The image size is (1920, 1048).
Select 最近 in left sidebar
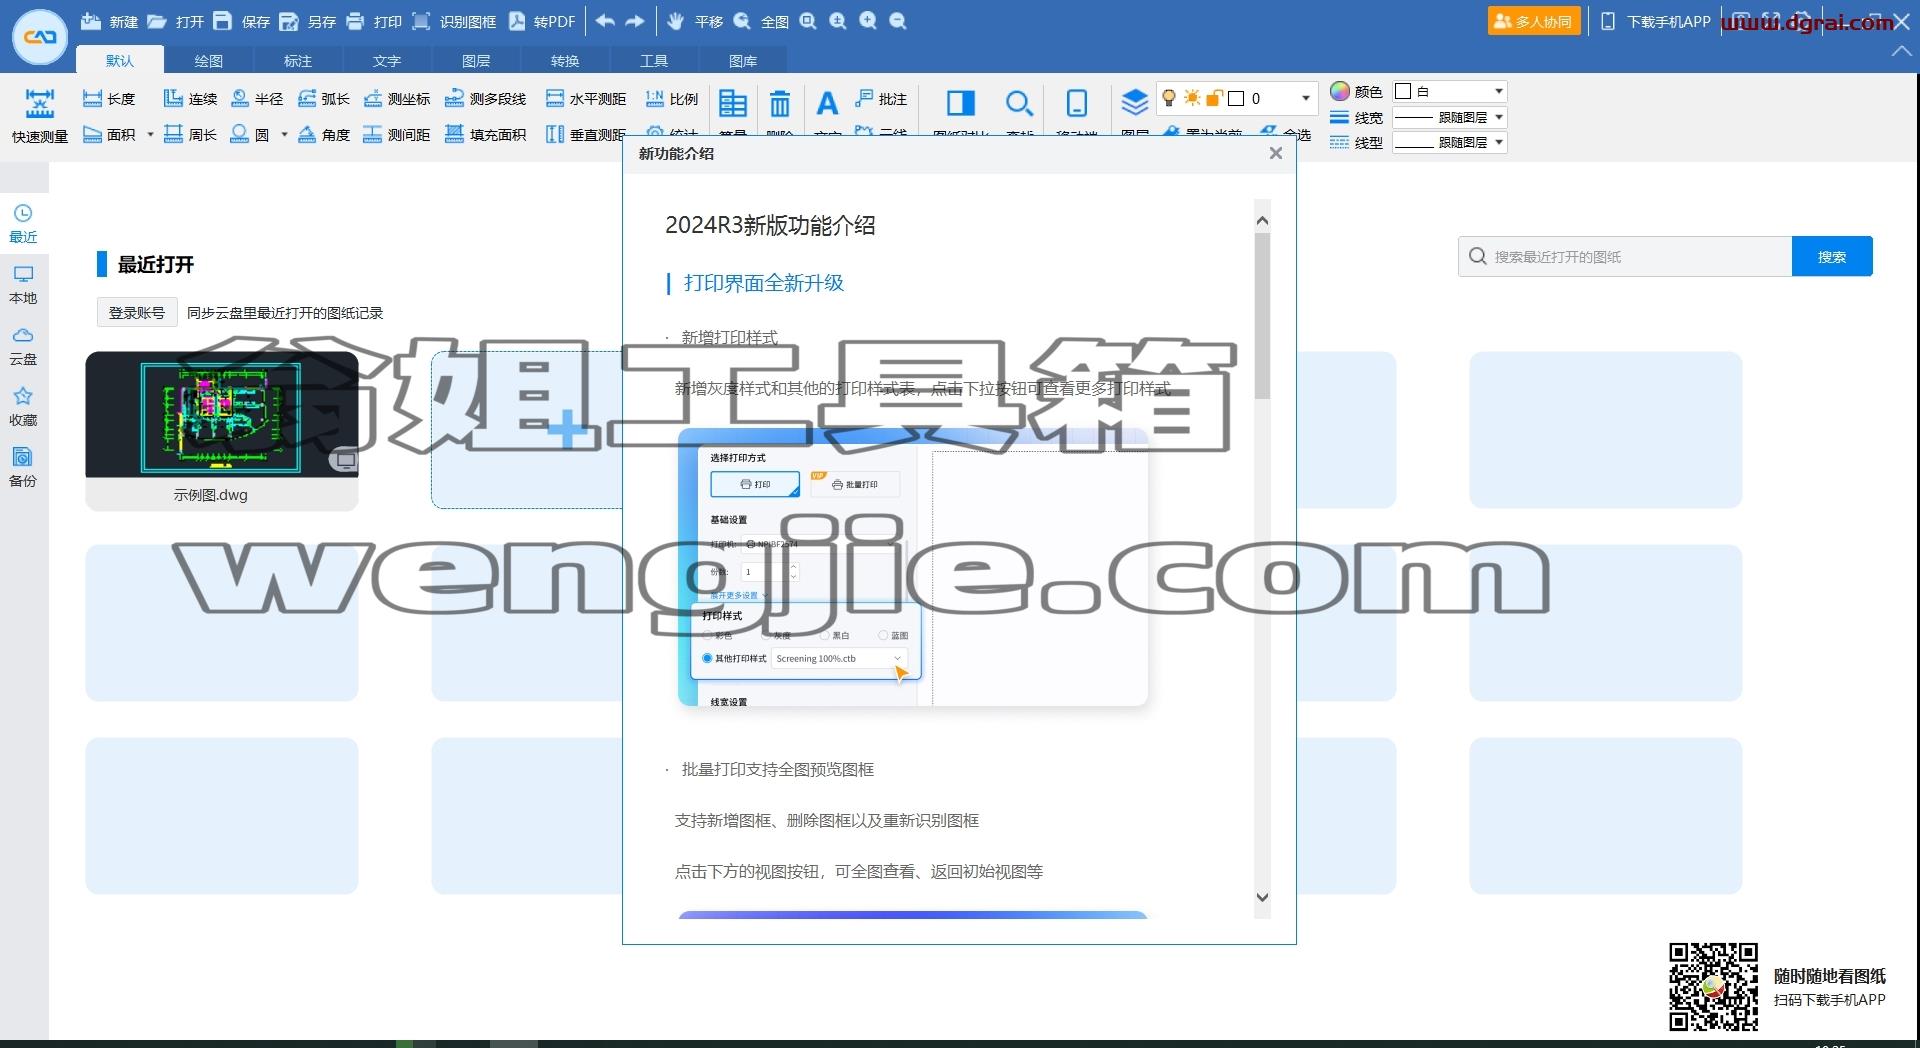tap(23, 223)
